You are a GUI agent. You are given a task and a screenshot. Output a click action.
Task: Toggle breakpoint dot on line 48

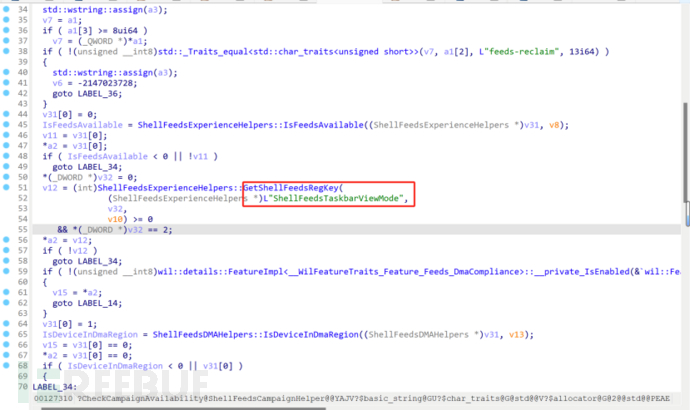click(x=6, y=156)
